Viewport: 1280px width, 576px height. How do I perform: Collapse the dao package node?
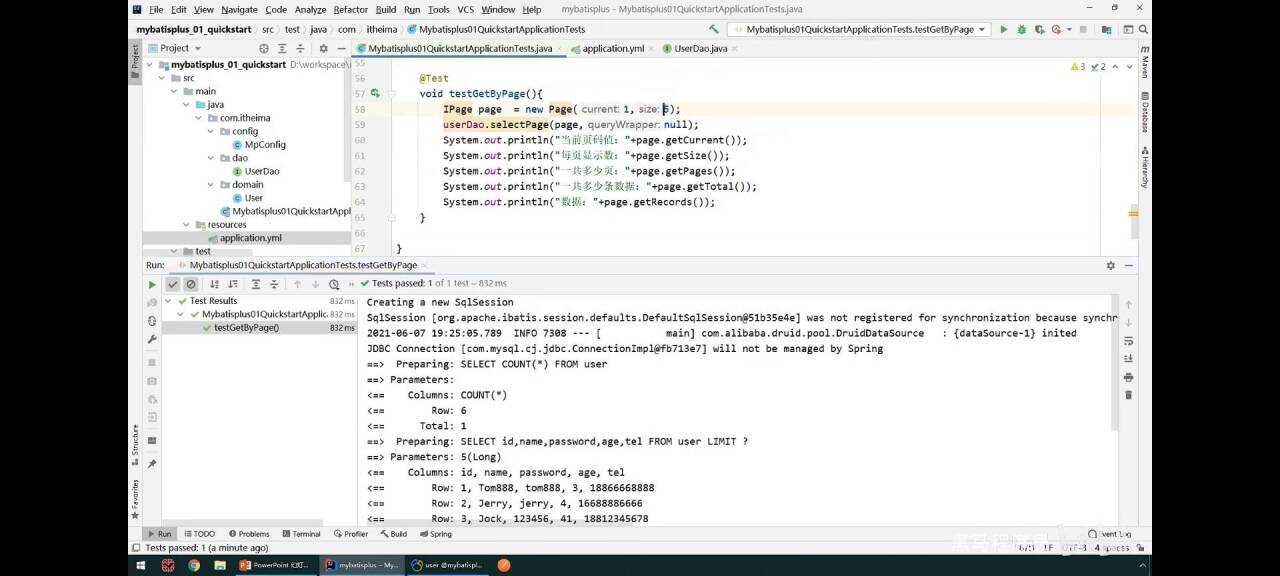point(211,158)
